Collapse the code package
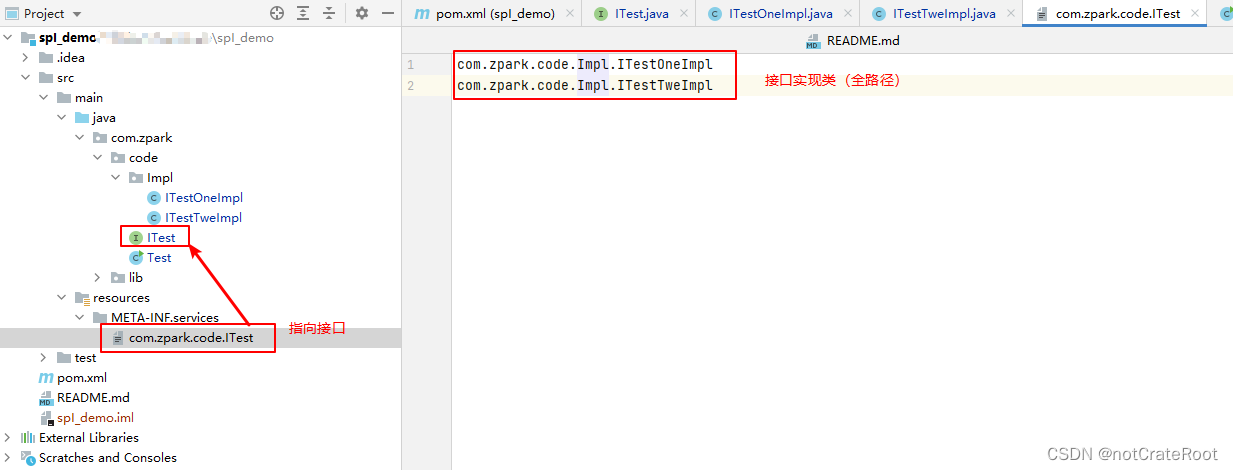The width and height of the screenshot is (1233, 470). [x=99, y=157]
